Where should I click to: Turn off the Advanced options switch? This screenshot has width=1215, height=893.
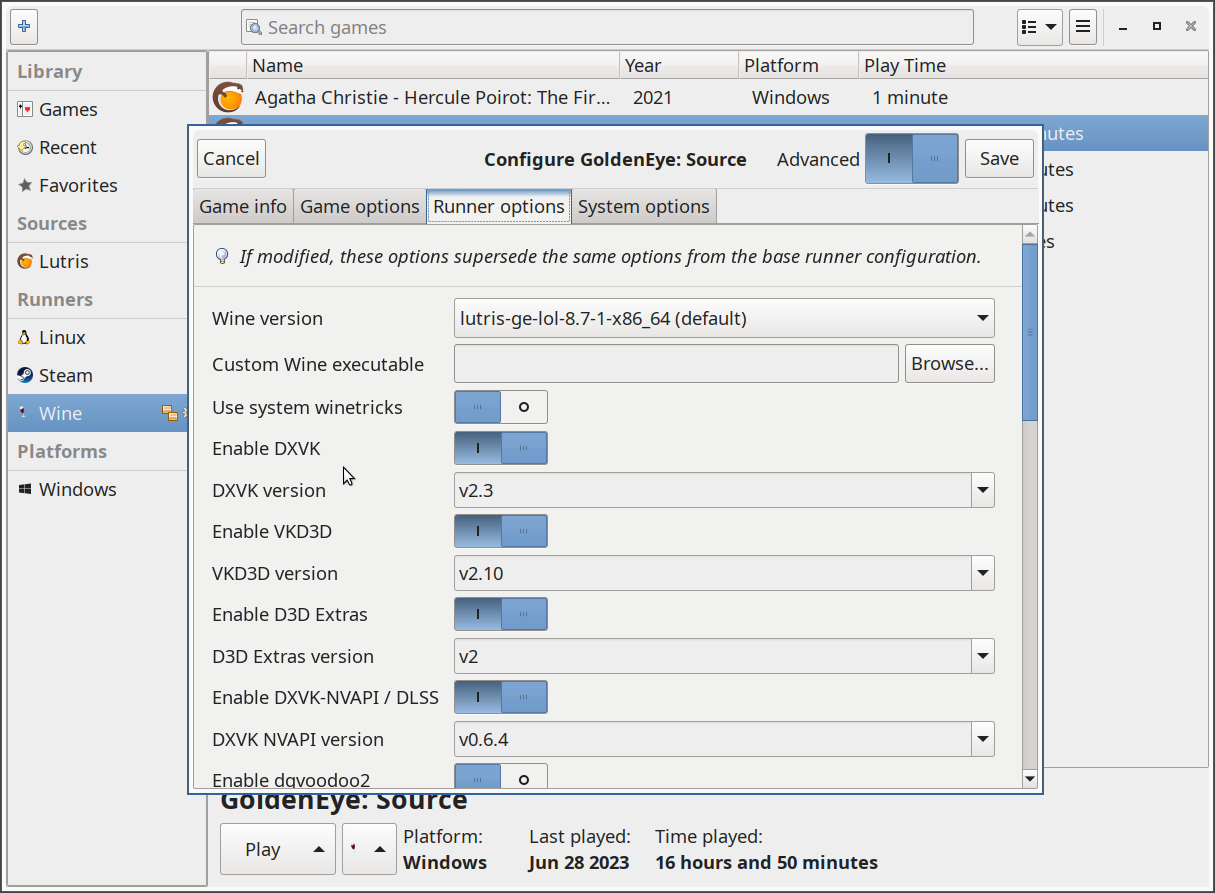click(911, 159)
